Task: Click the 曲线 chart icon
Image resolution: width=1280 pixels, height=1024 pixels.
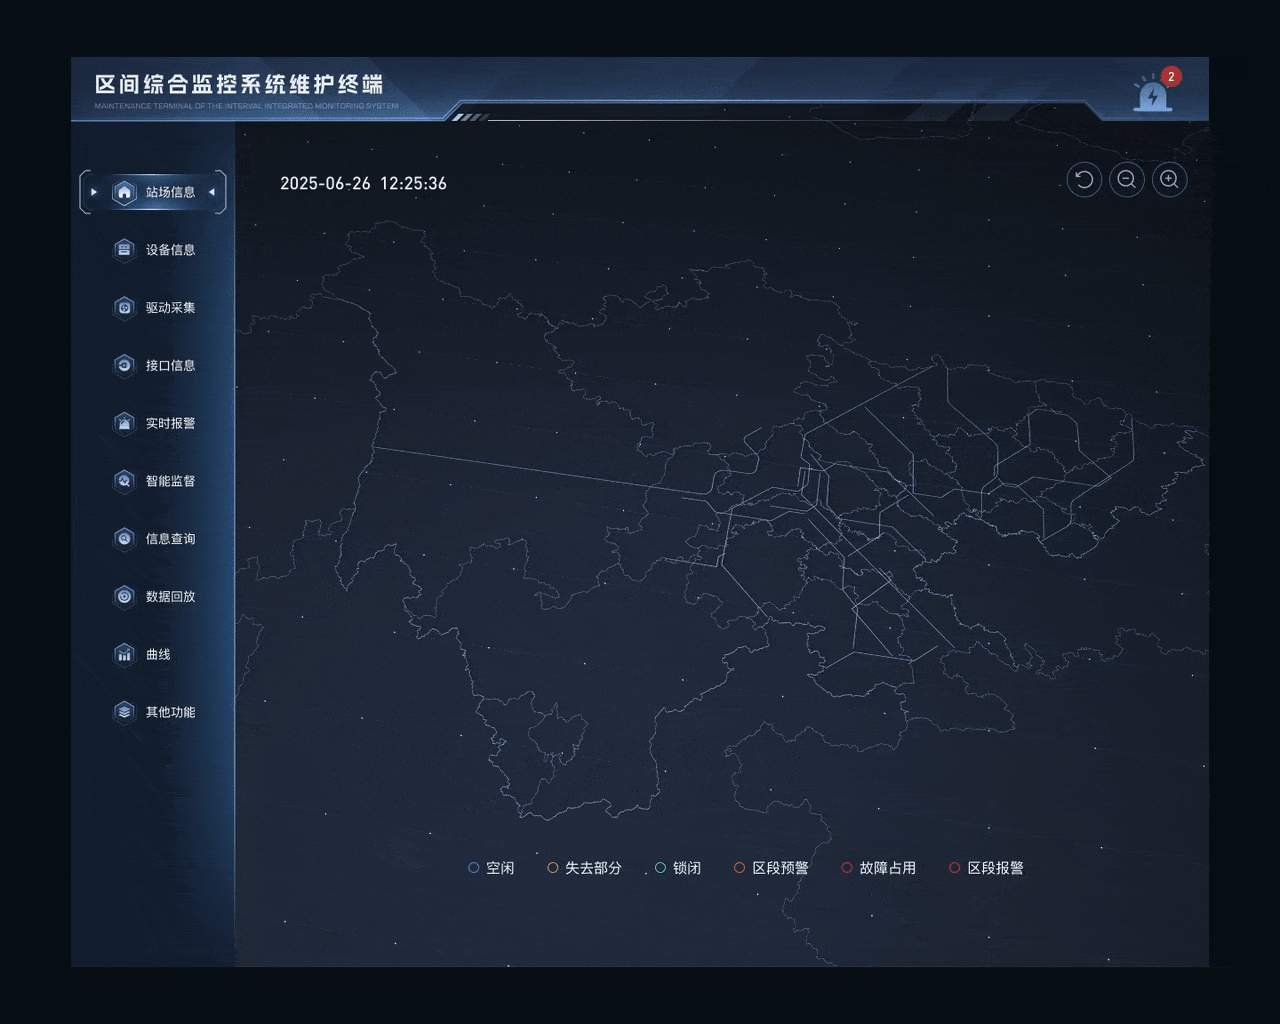Action: coord(124,654)
